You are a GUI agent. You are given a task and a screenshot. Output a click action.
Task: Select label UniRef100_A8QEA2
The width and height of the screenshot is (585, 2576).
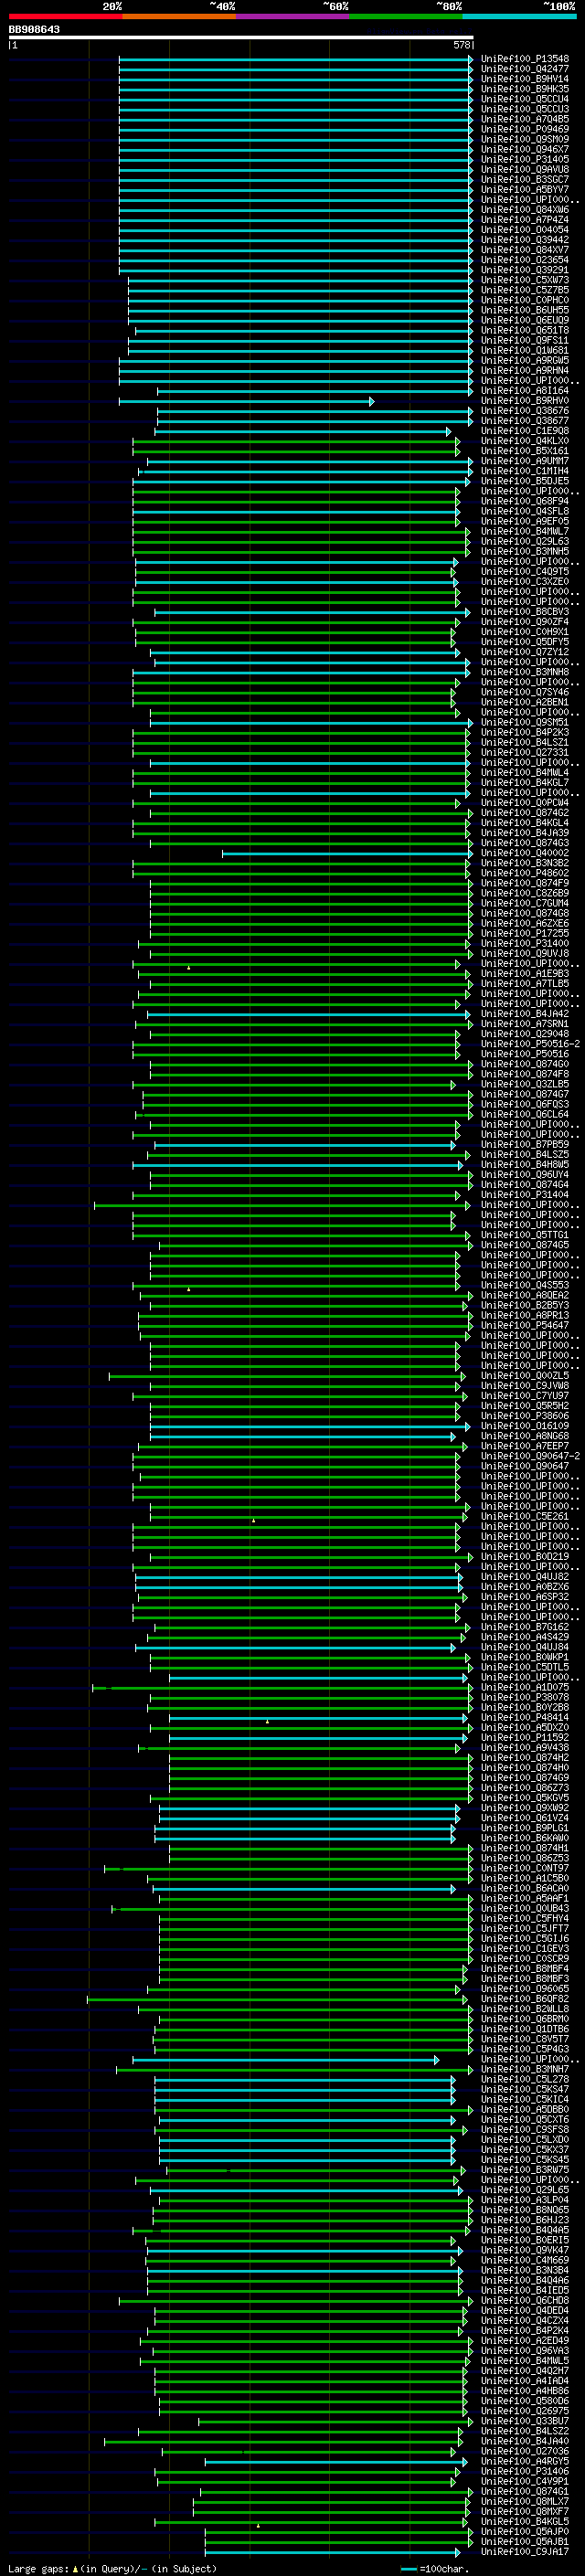coord(525,1295)
